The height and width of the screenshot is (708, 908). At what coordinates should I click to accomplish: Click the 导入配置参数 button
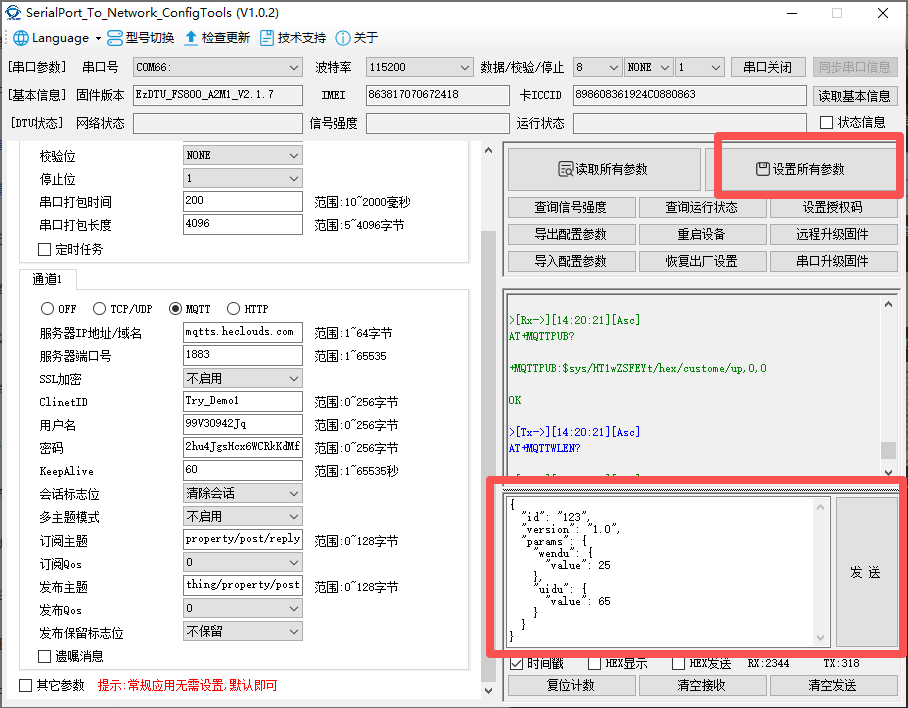coord(571,261)
